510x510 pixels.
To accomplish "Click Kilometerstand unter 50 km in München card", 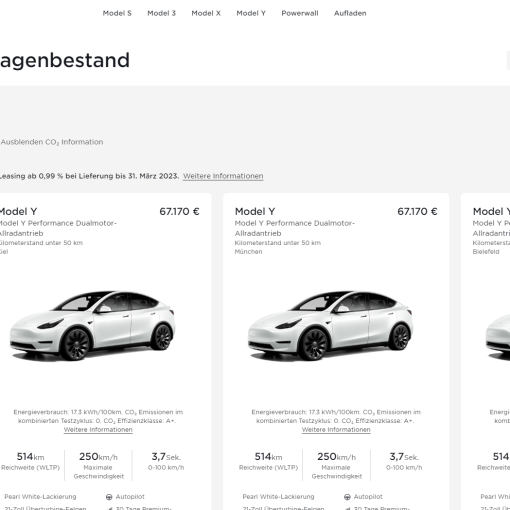I will [x=278, y=243].
